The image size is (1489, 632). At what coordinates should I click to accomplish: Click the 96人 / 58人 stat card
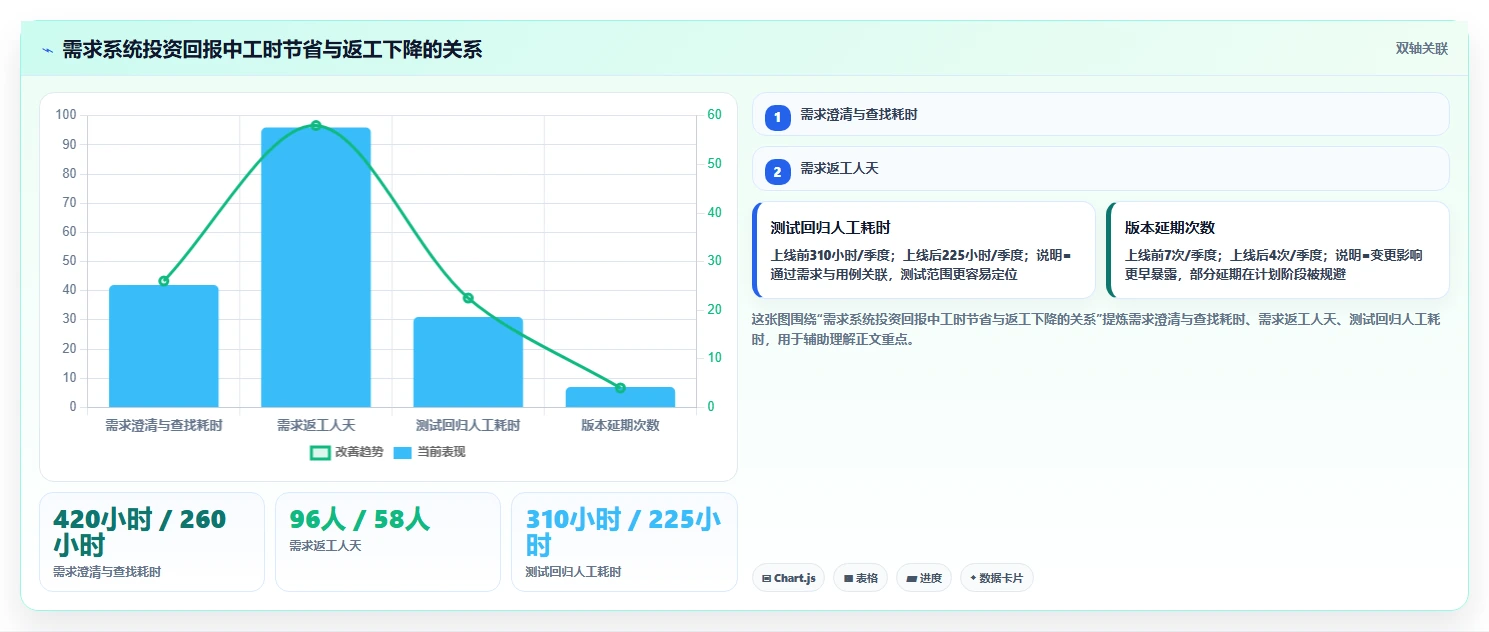click(x=388, y=542)
